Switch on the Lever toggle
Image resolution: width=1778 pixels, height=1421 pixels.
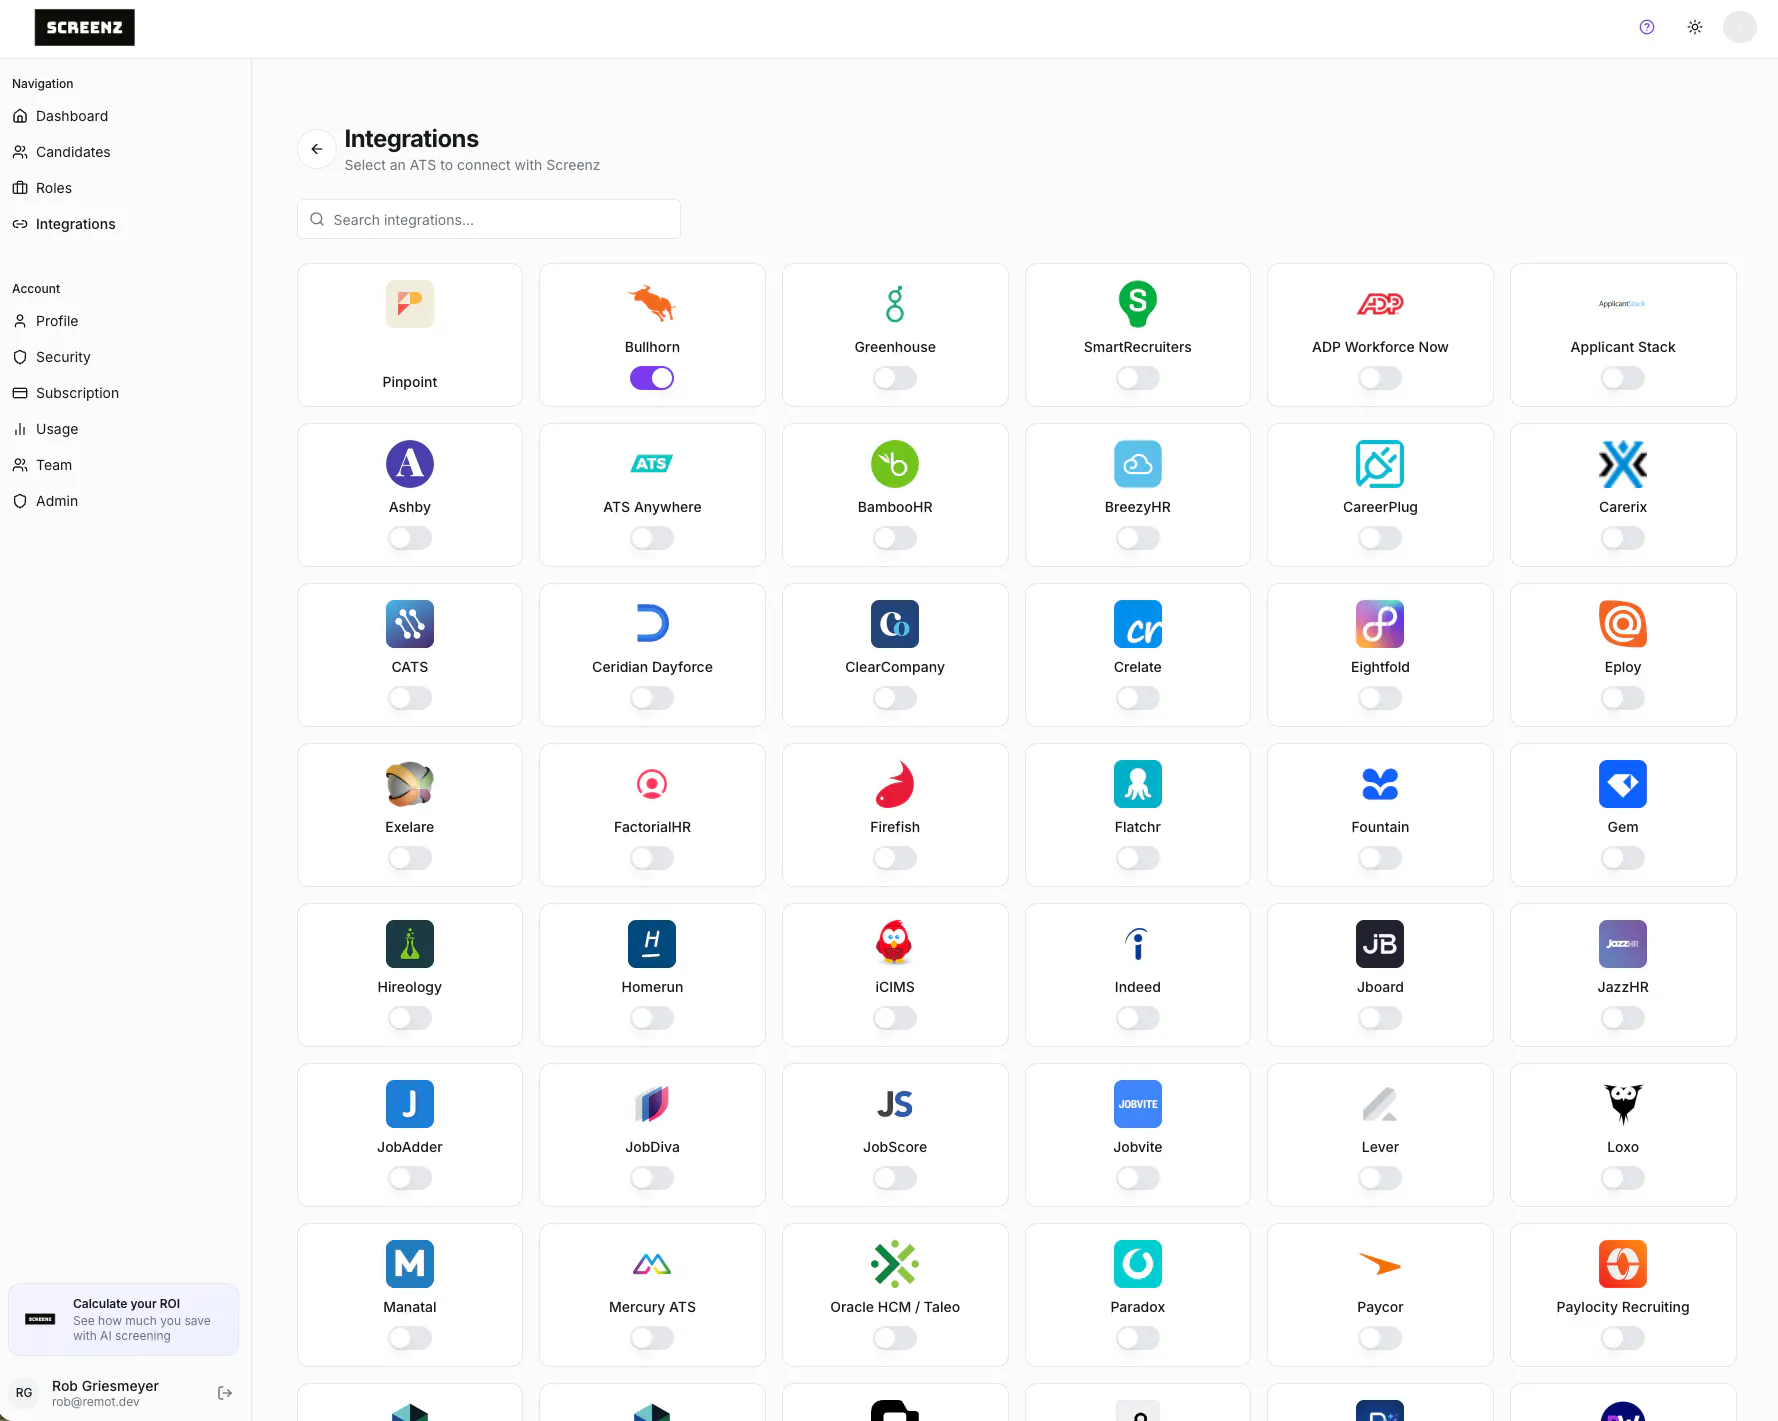(x=1380, y=1178)
